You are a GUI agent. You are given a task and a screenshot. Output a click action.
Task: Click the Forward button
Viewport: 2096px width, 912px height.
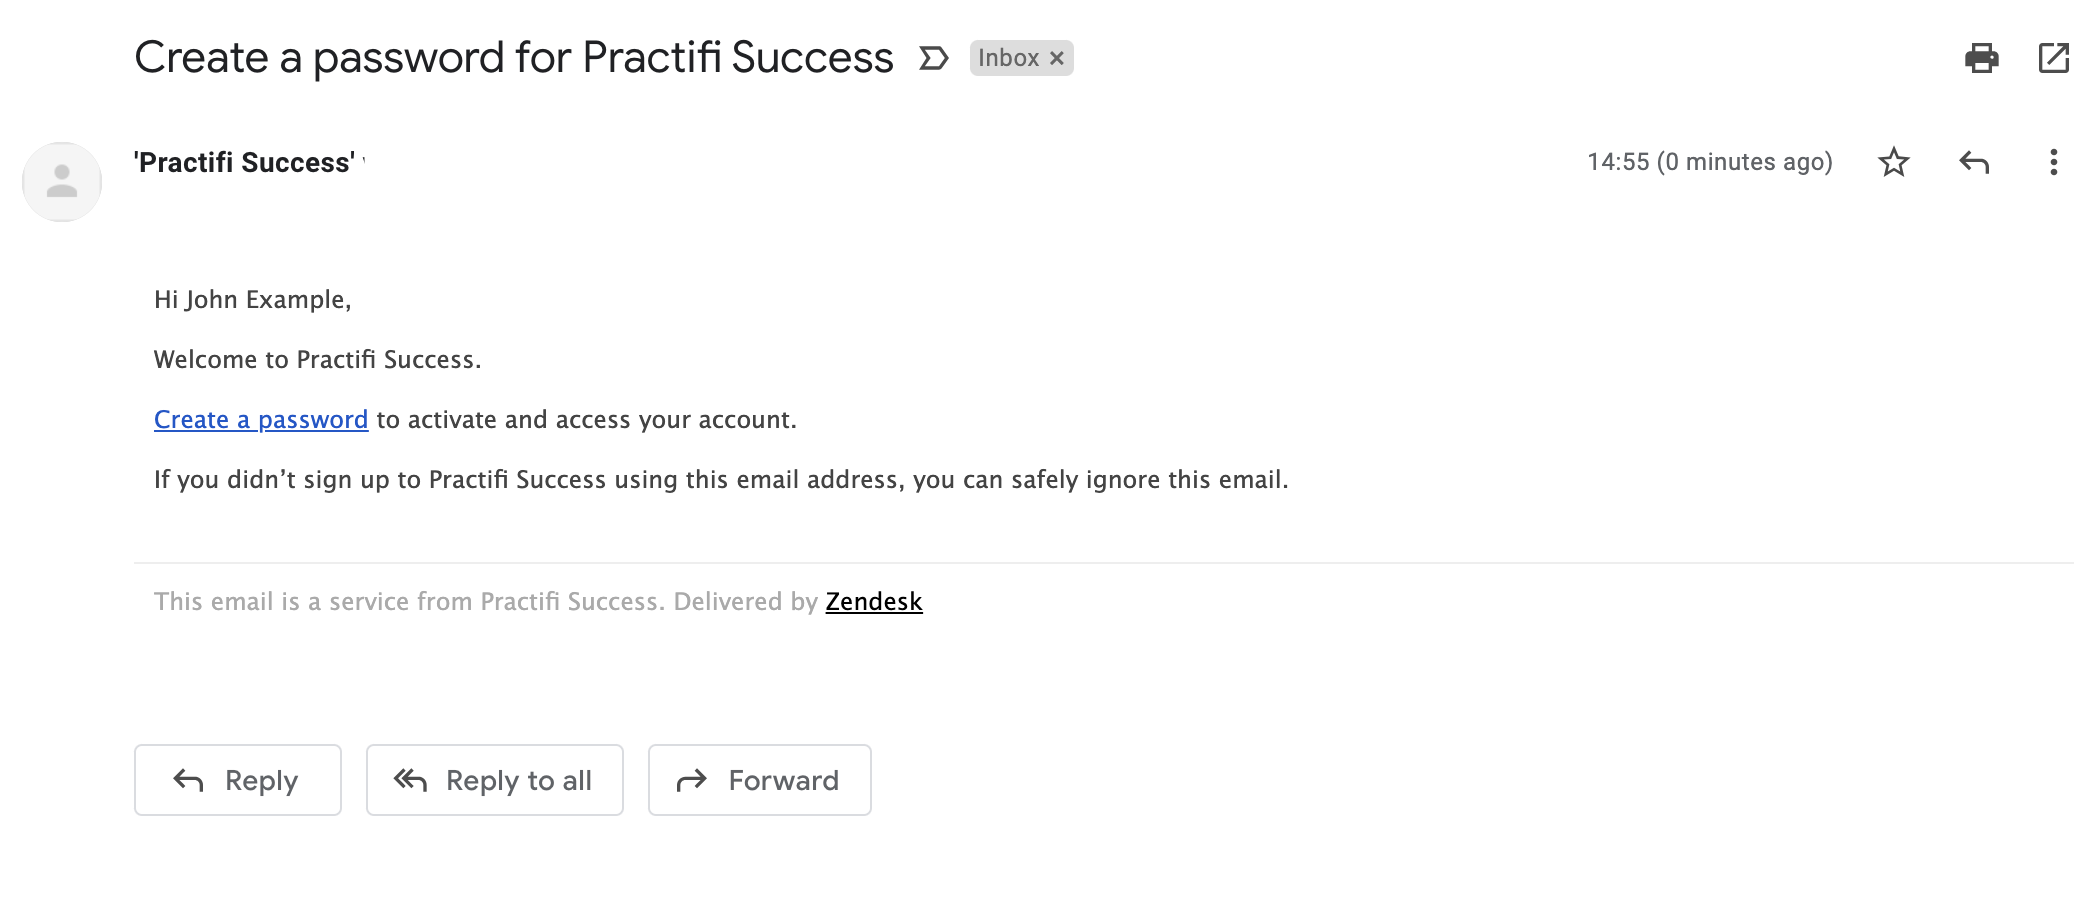coord(760,780)
